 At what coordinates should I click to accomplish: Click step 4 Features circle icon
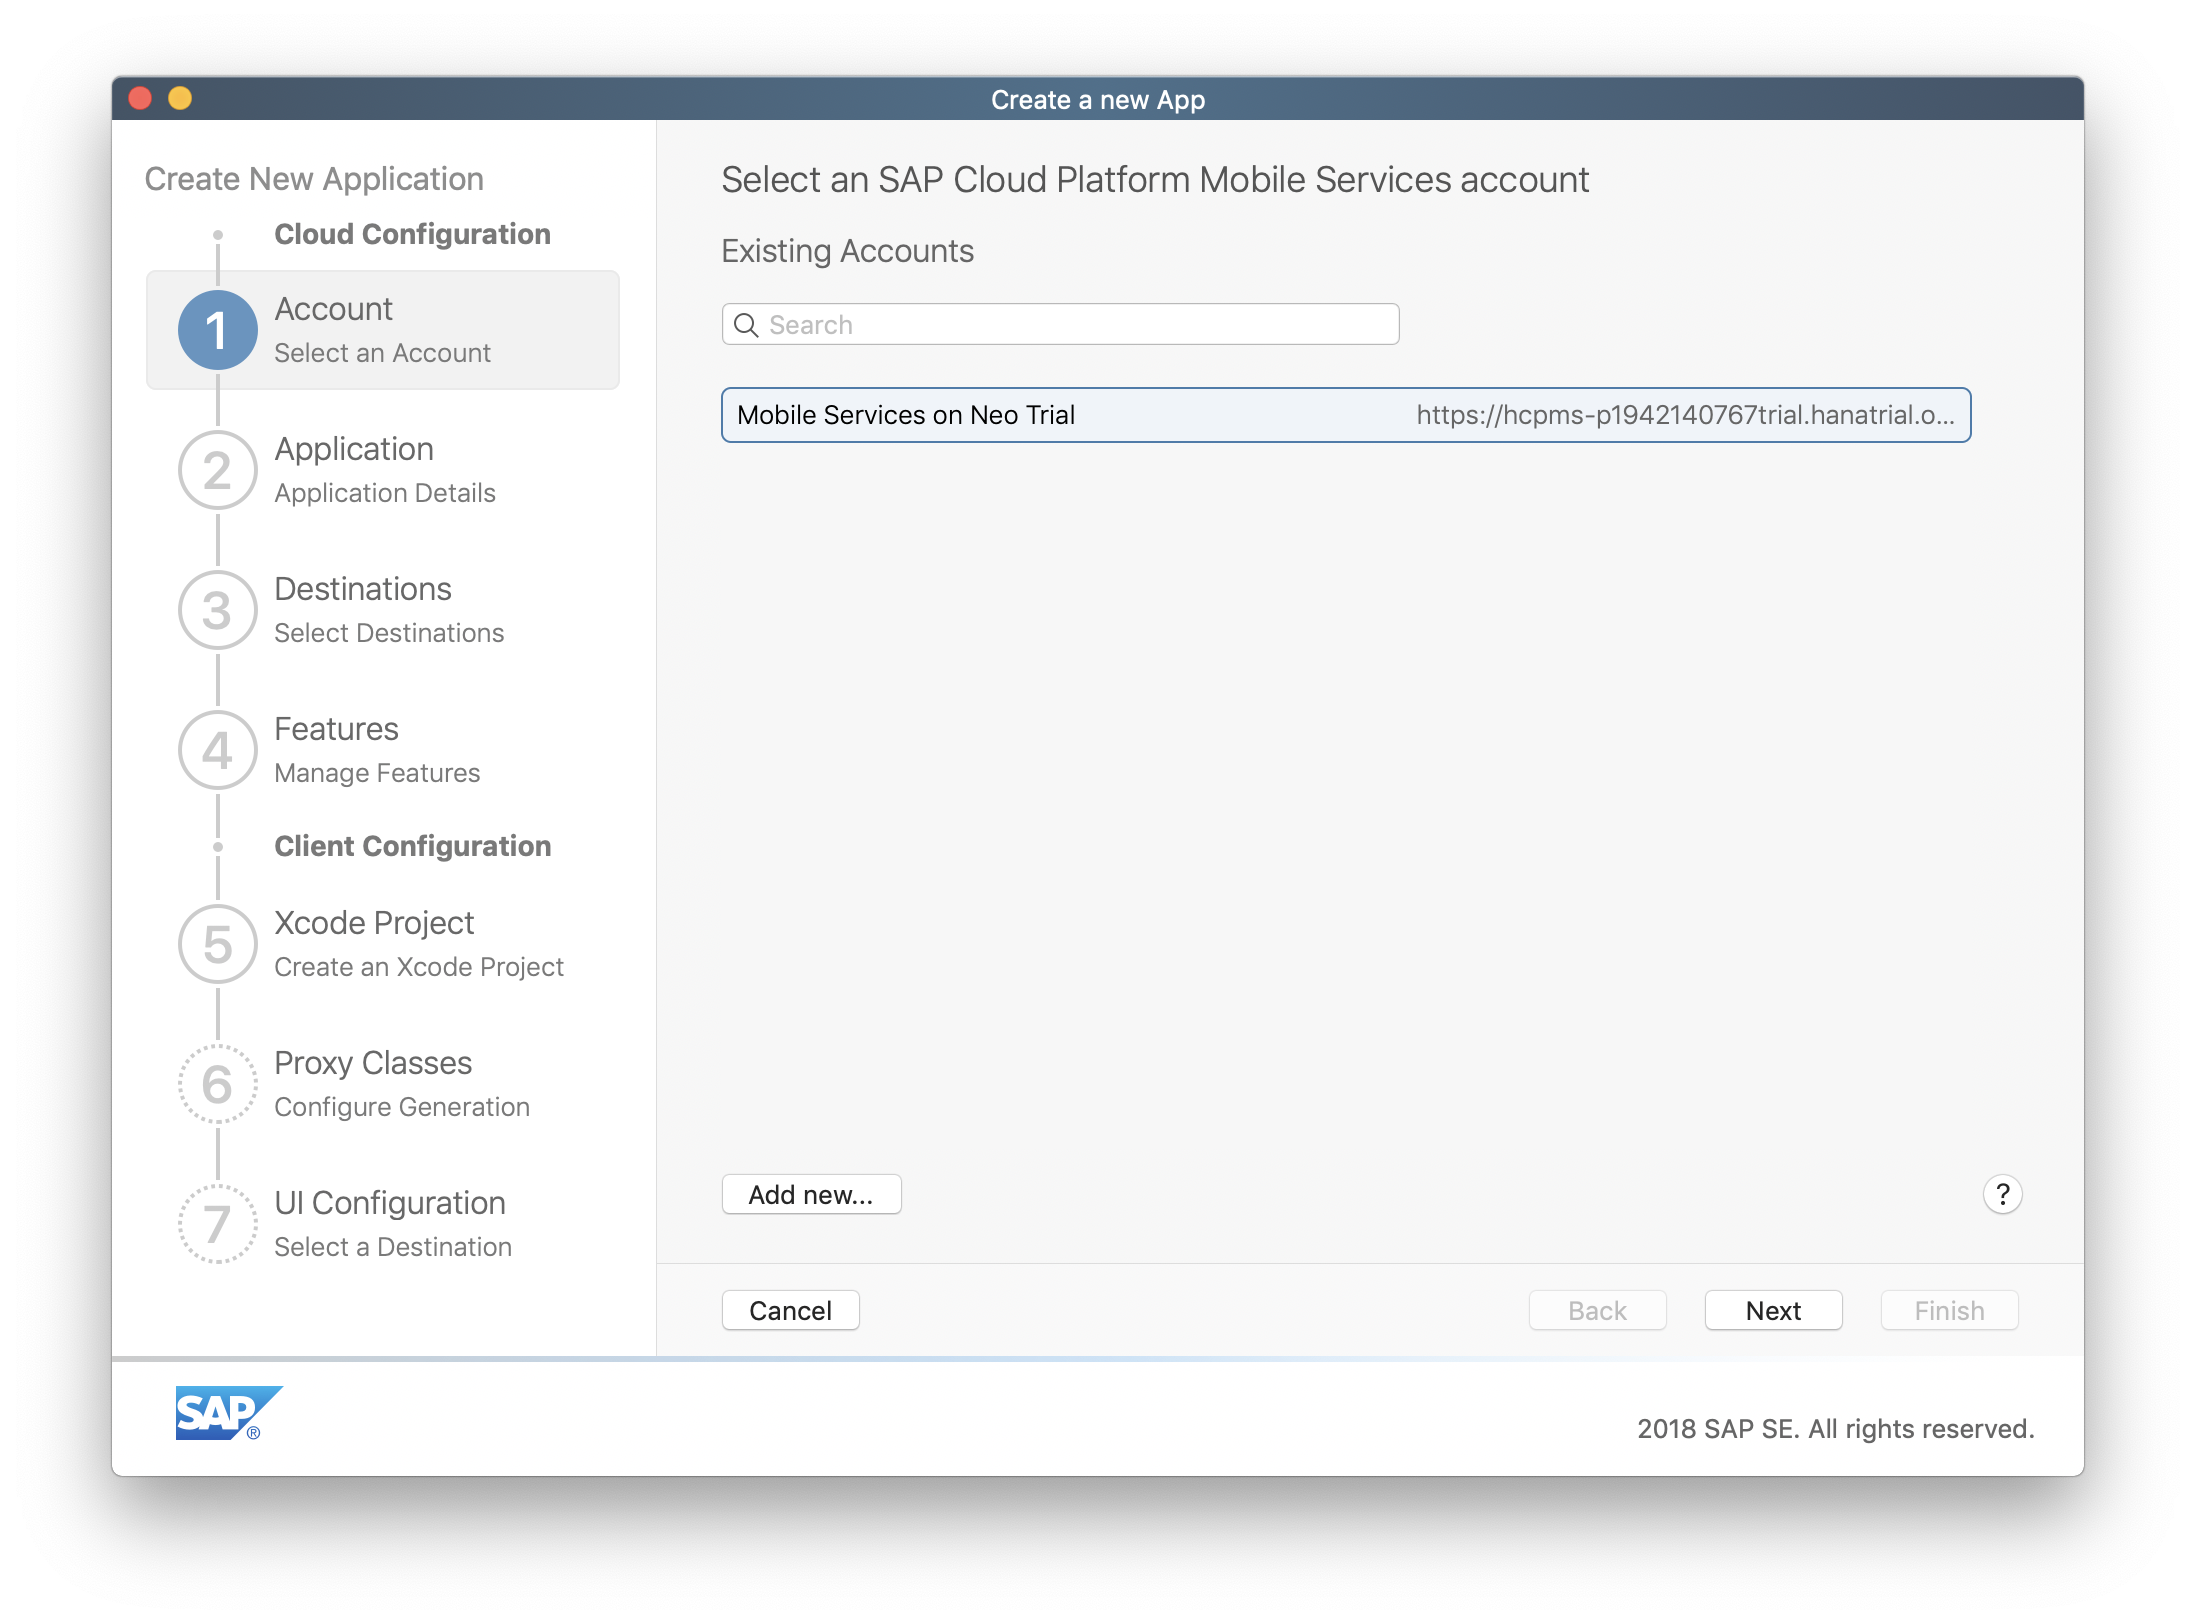[x=216, y=750]
